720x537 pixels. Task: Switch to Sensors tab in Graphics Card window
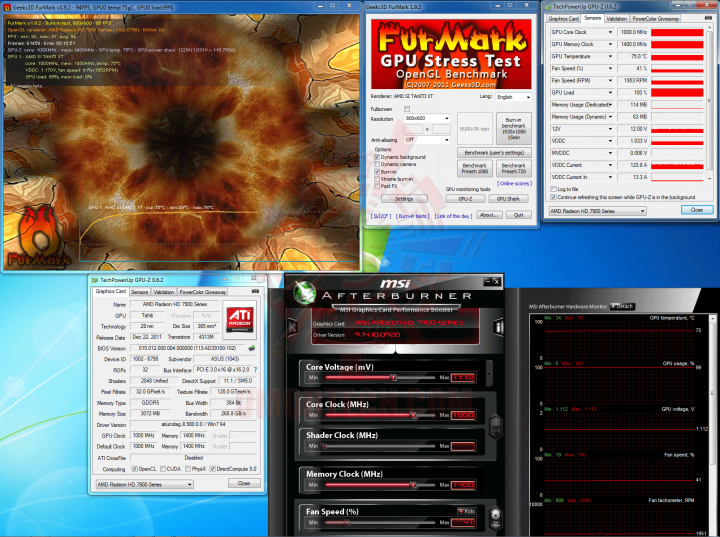(140, 292)
